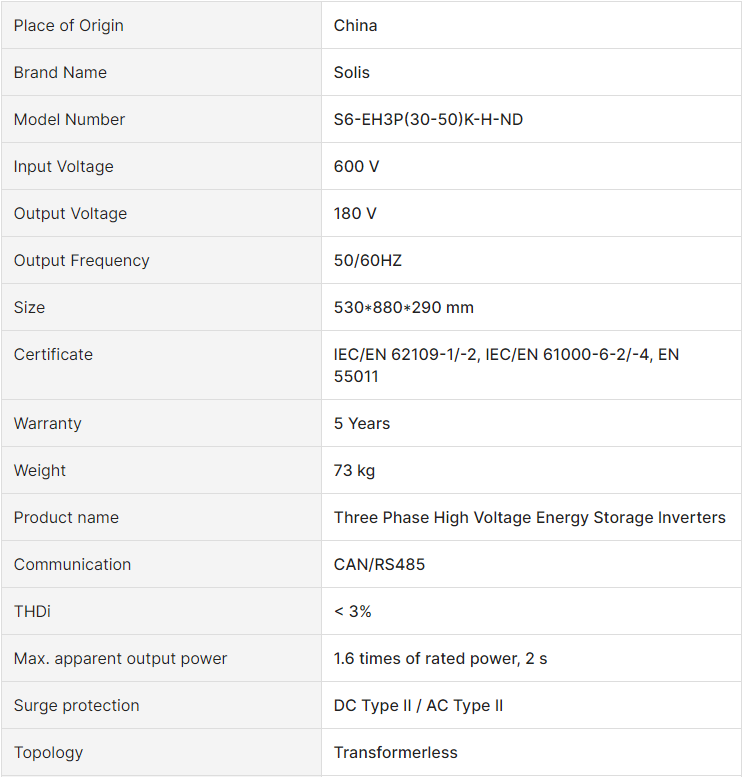Click Three Phase High Voltage product name
This screenshot has width=743, height=777.
click(x=529, y=518)
